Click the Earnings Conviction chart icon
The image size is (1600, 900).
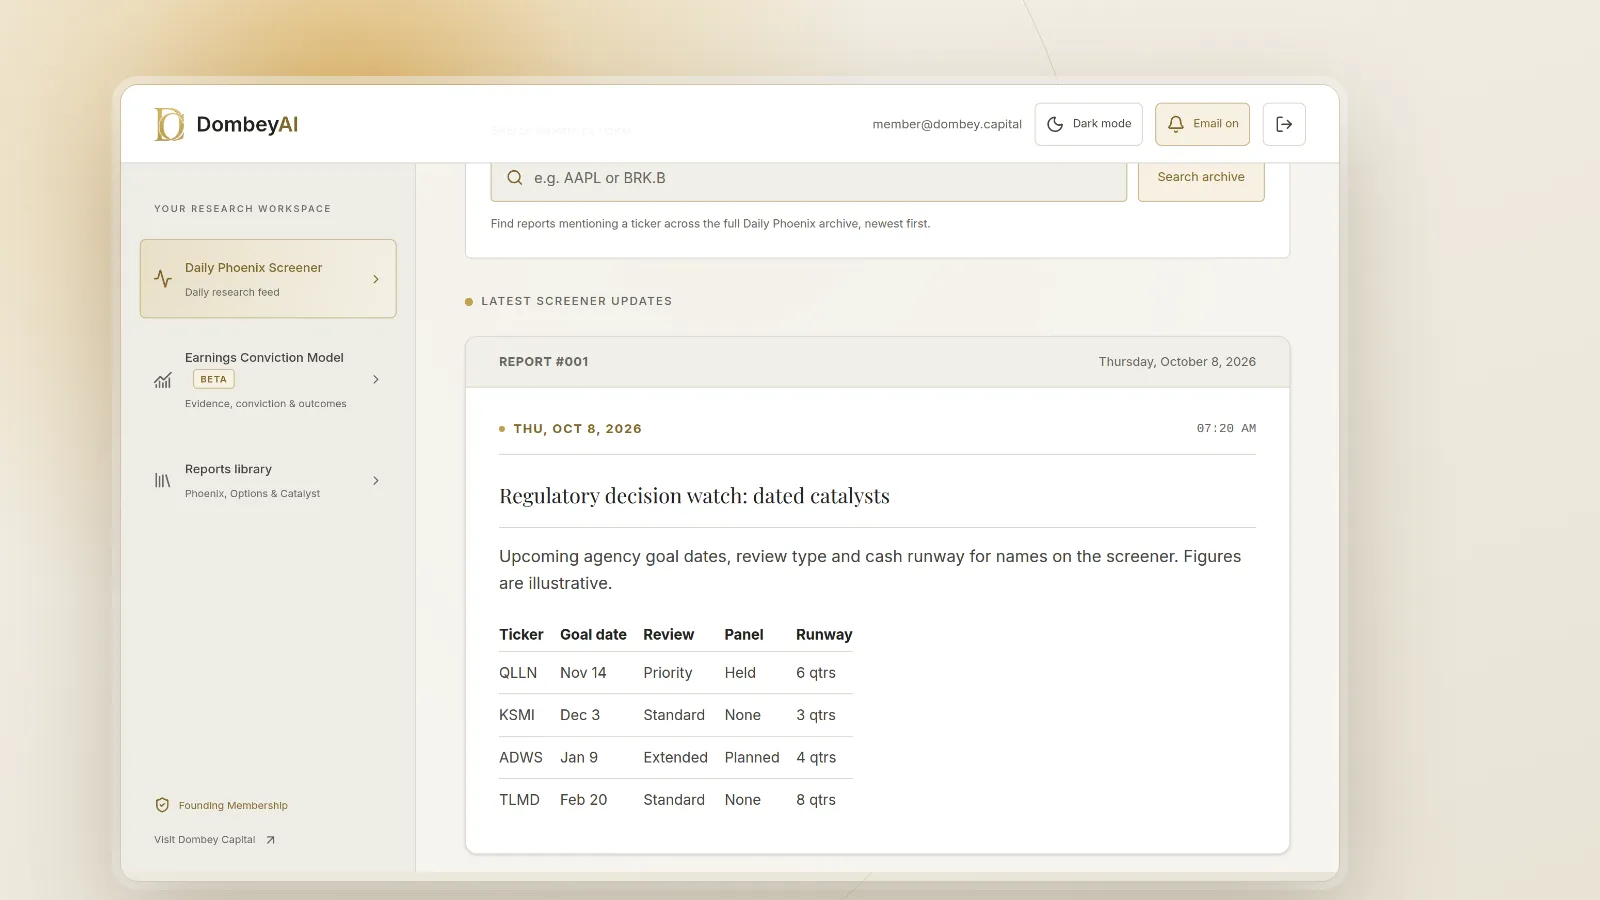(x=163, y=380)
